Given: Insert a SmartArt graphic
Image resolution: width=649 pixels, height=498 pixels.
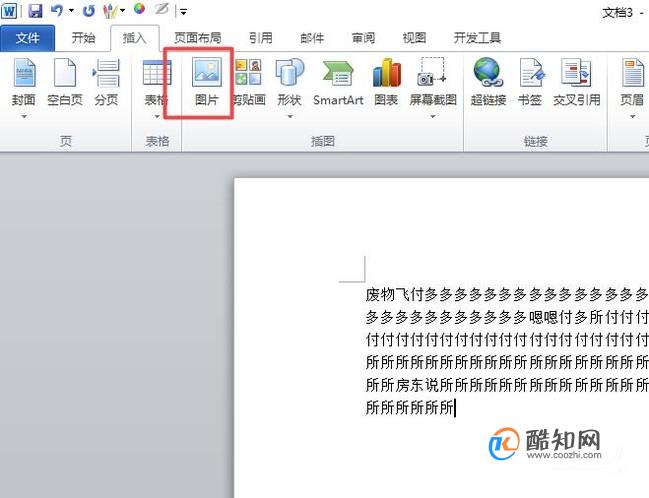Looking at the screenshot, I should click(338, 82).
